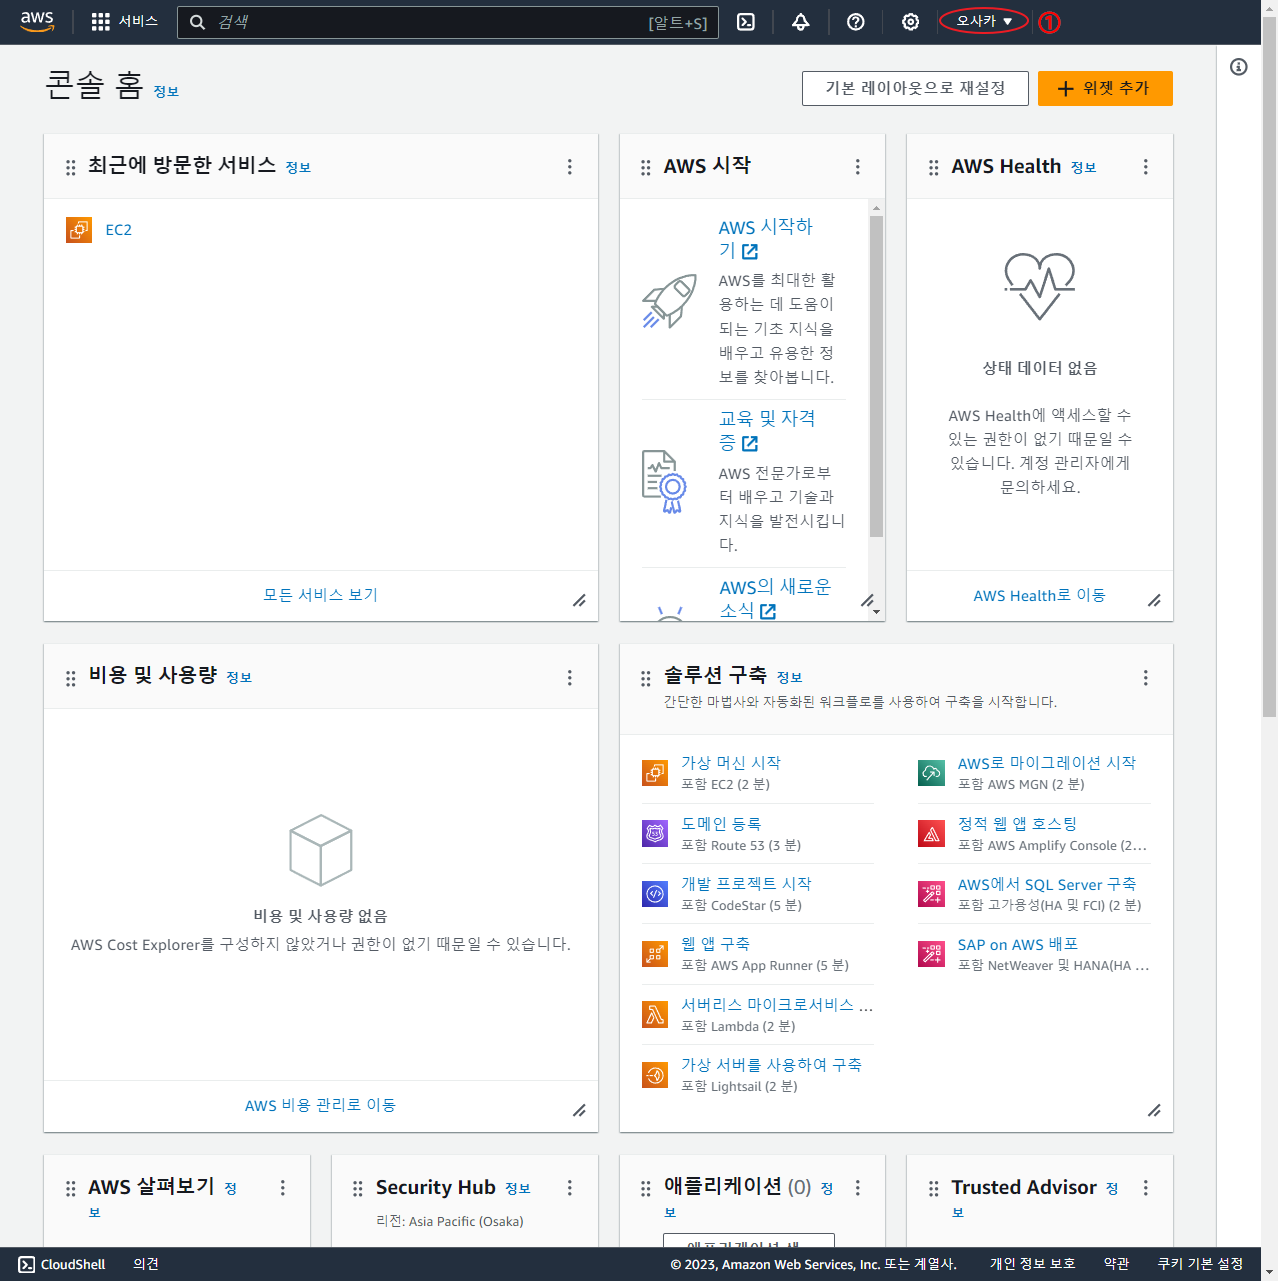Grab drag handle of AWS Health widget
The image size is (1278, 1281).
933,168
